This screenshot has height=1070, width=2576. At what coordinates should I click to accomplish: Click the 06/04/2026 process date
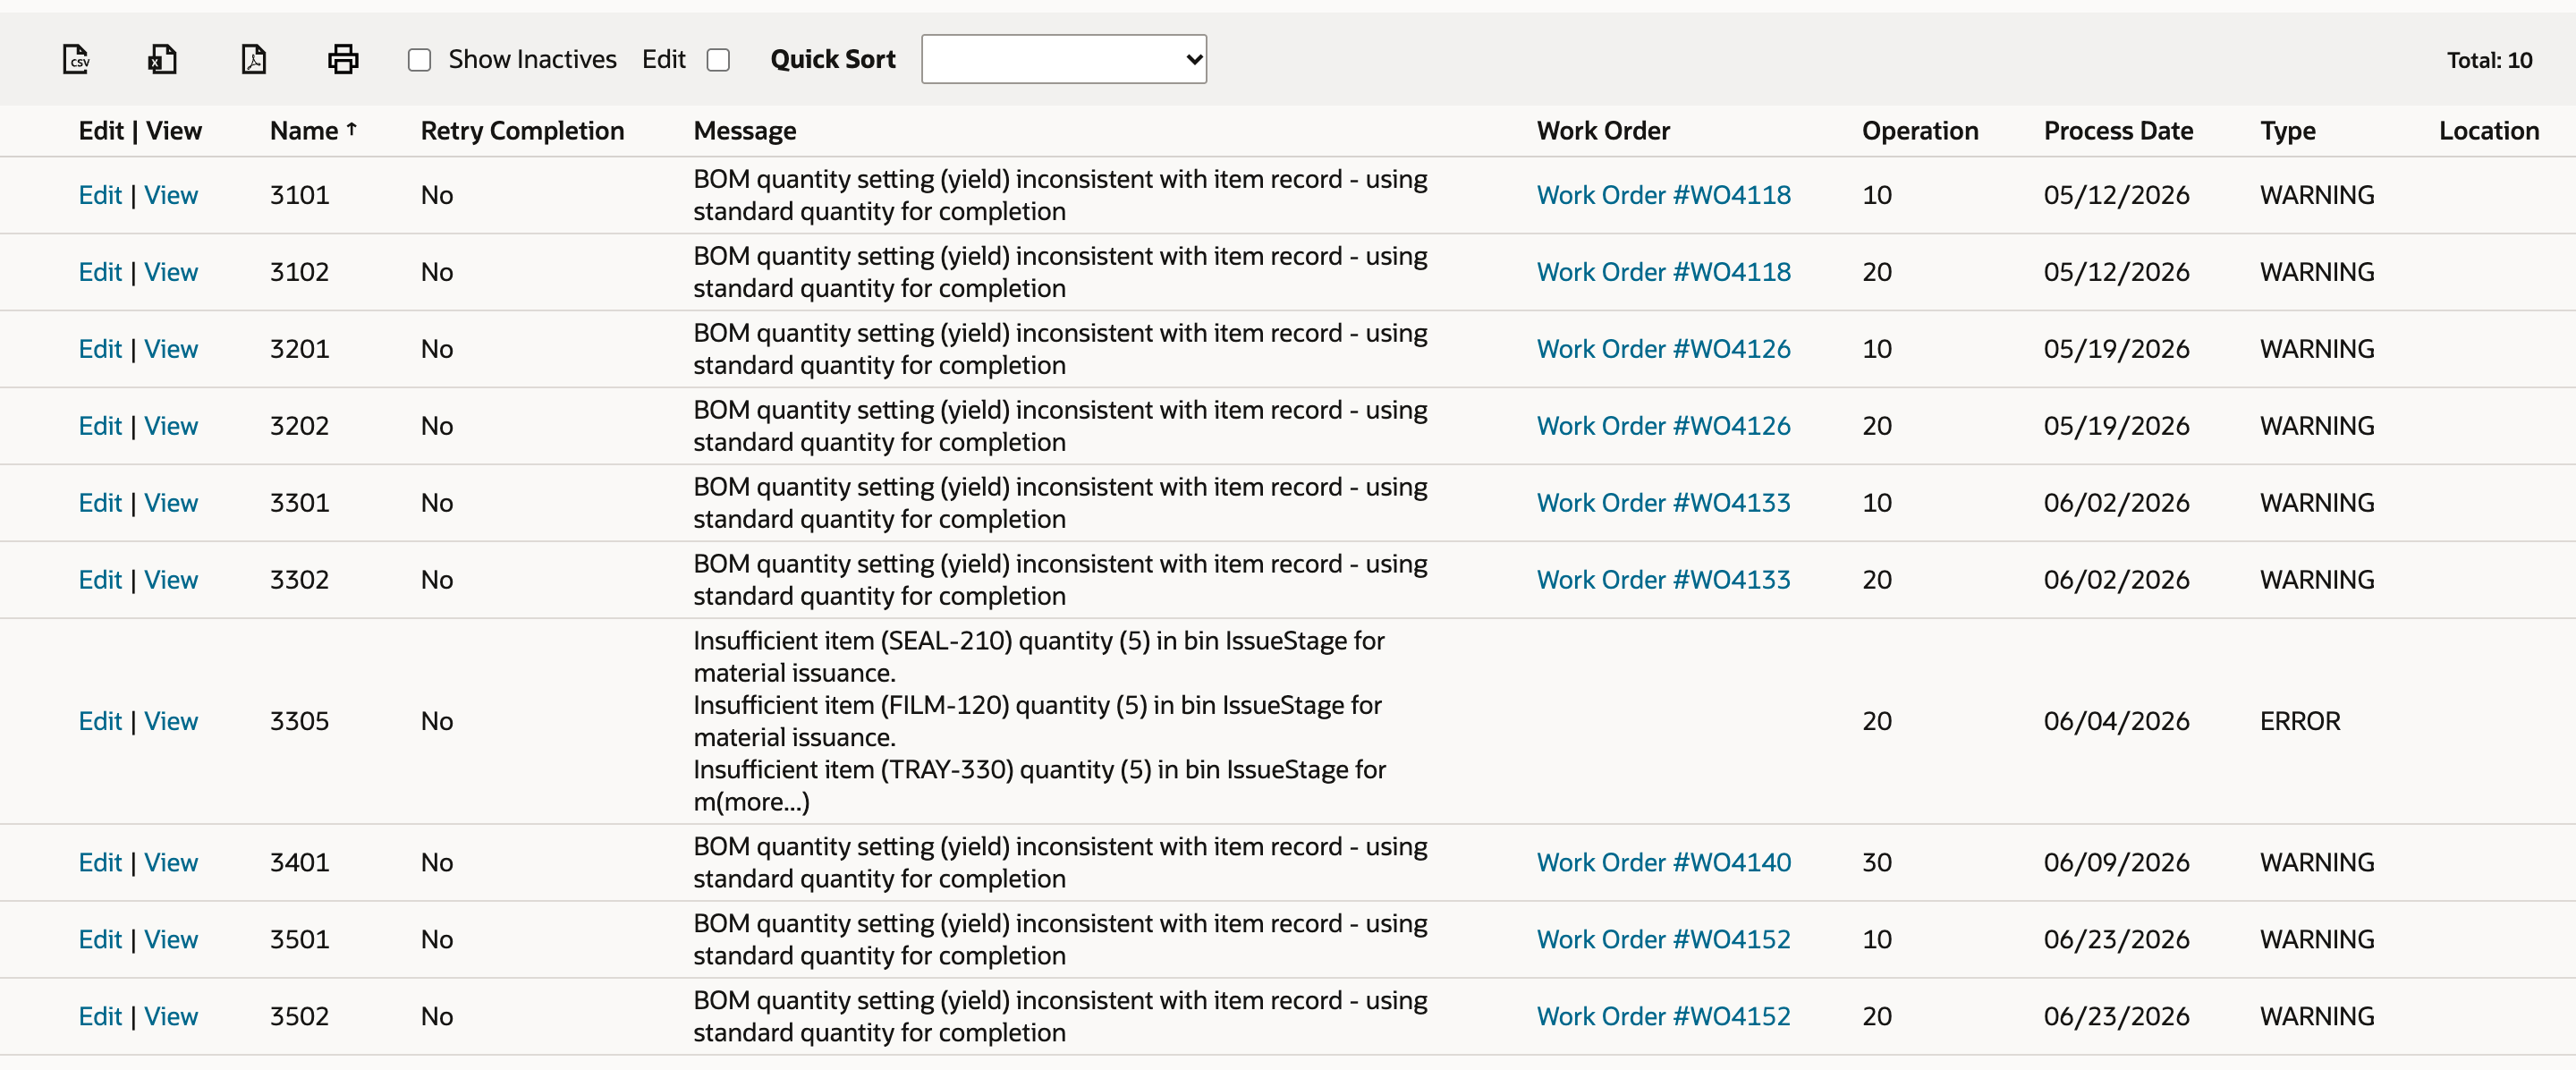coord(2116,721)
